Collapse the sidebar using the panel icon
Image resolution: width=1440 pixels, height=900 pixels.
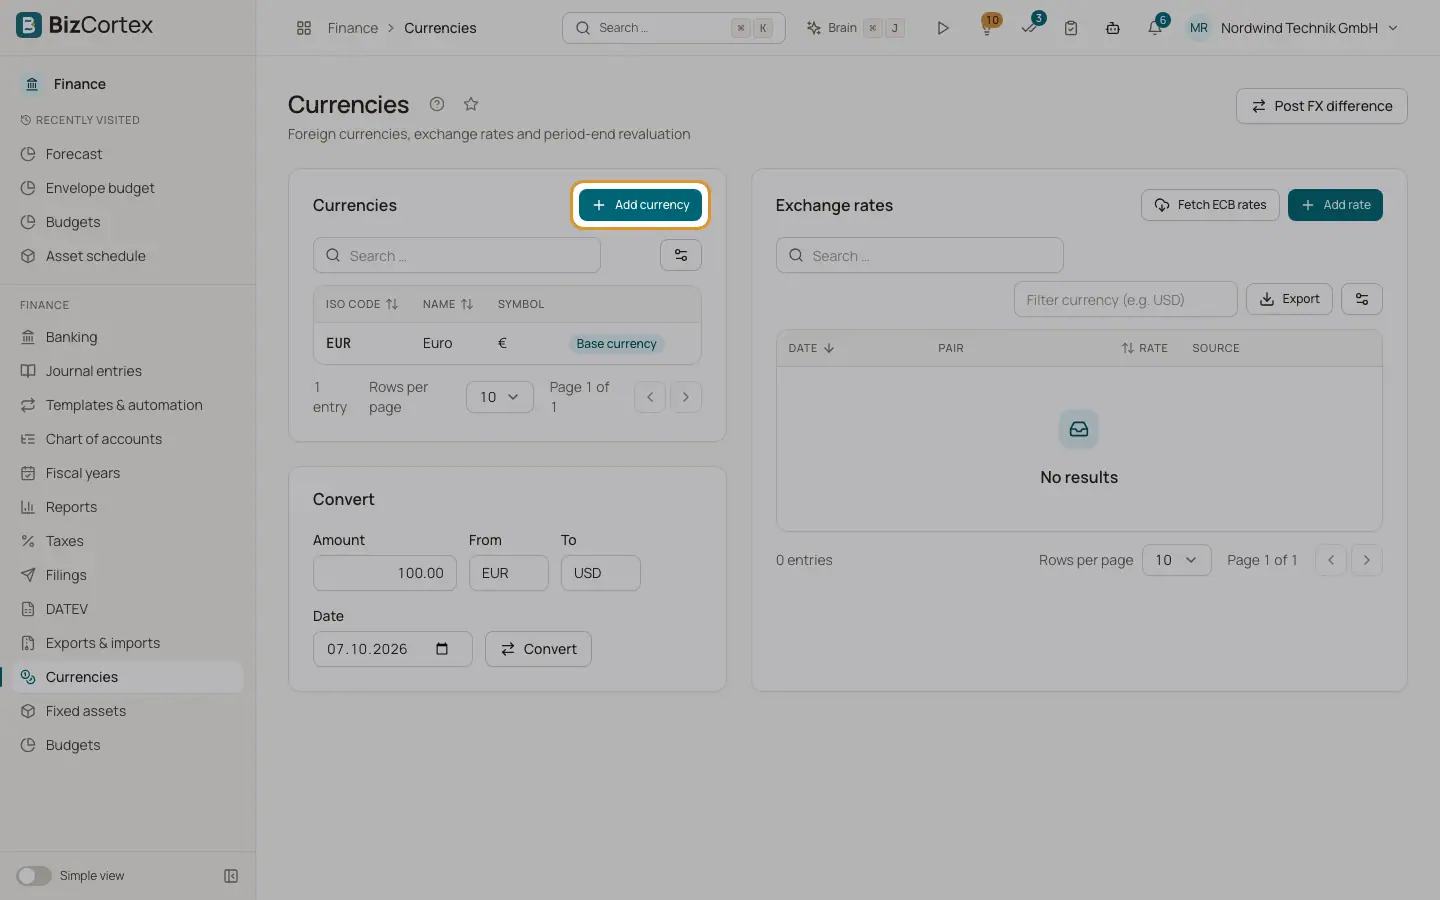tap(231, 876)
